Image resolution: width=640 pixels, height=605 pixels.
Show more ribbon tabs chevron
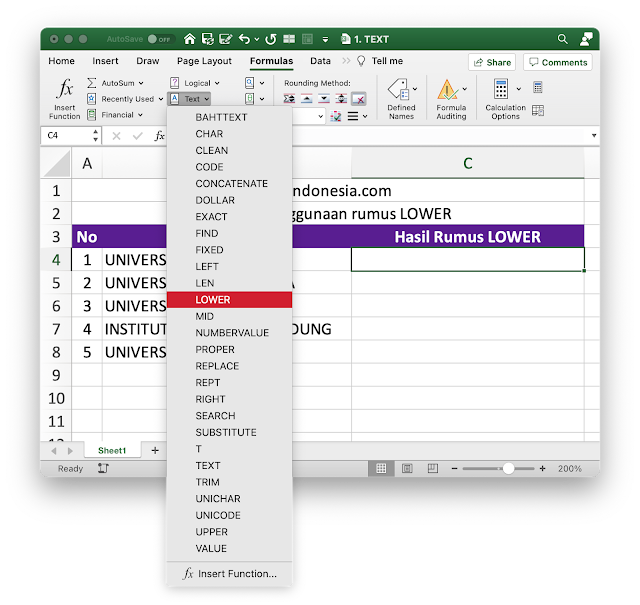346,61
